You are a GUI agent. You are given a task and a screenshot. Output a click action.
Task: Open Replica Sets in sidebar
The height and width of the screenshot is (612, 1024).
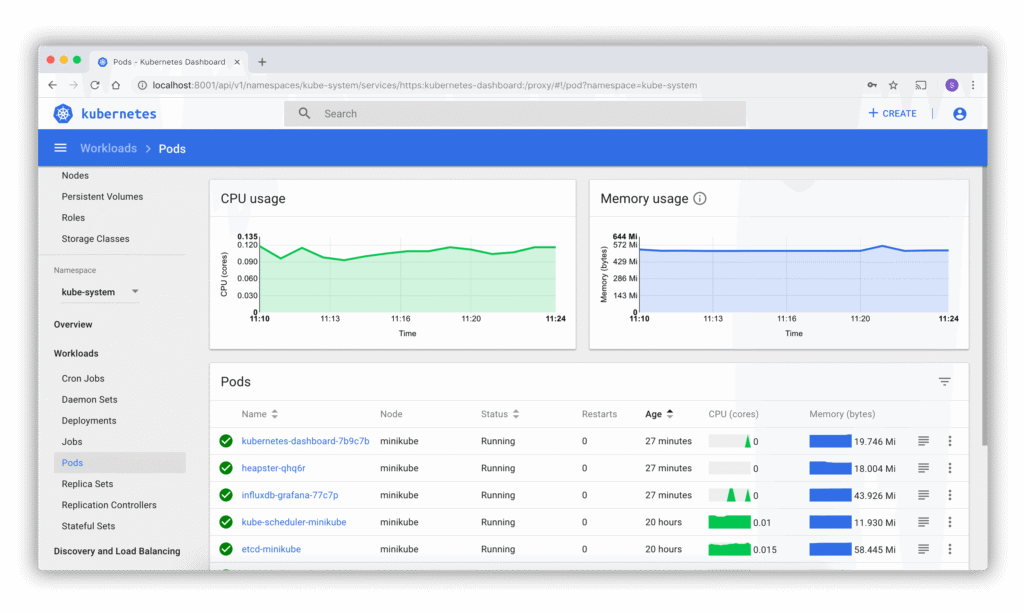click(x=88, y=484)
